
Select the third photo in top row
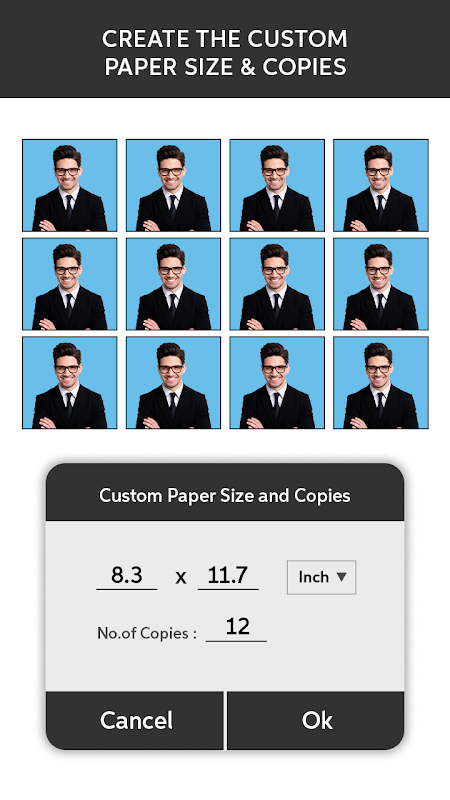point(277,185)
